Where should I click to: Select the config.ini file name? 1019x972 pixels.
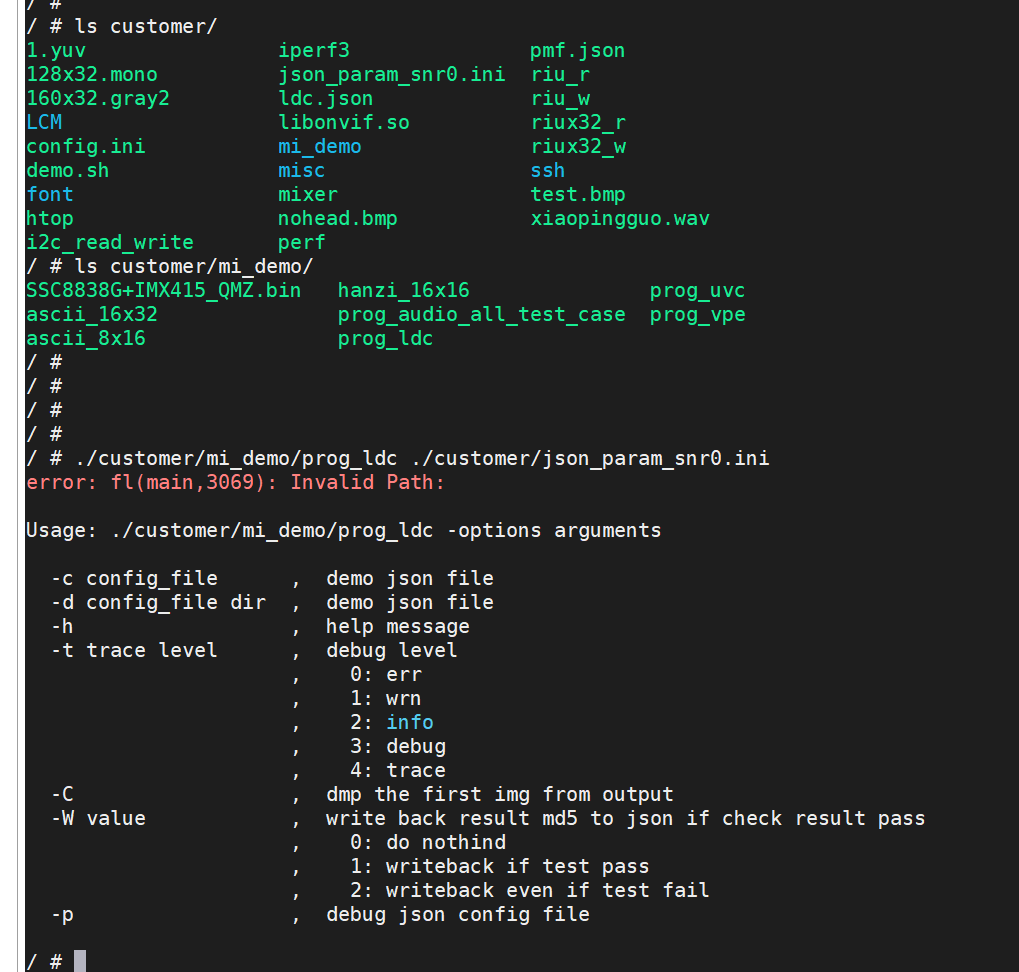[x=86, y=147]
